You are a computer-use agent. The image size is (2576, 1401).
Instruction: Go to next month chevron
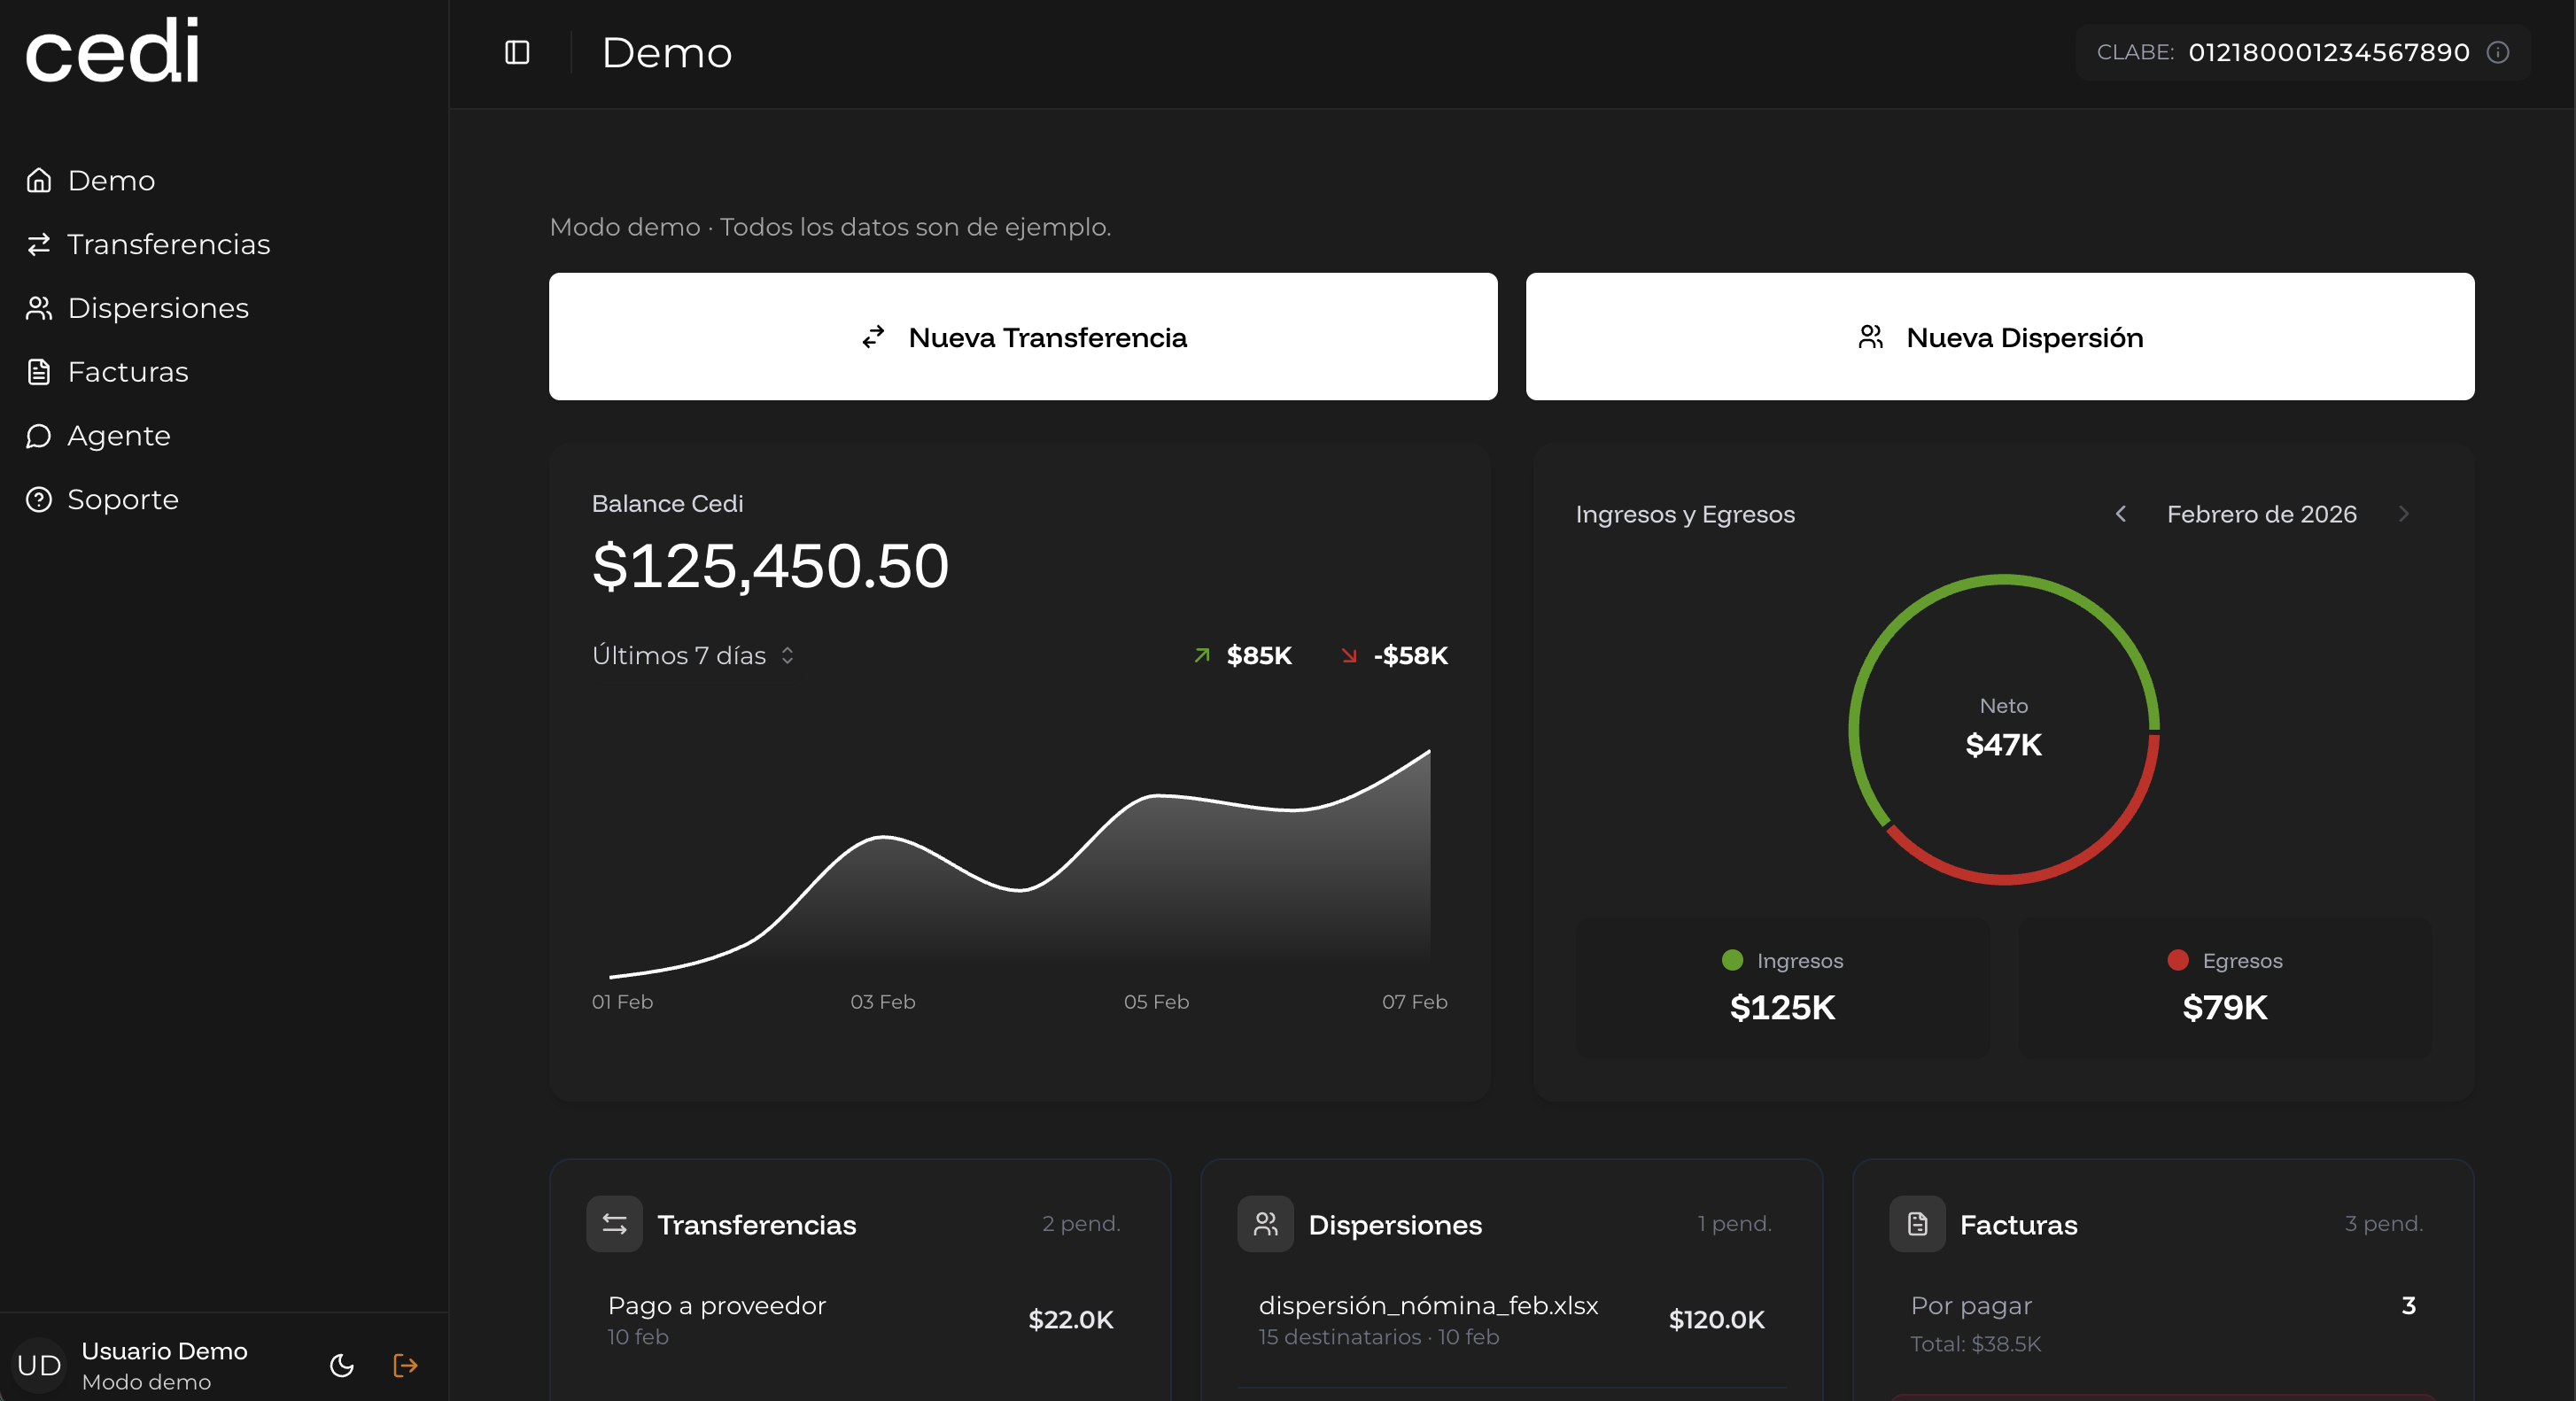point(2404,514)
